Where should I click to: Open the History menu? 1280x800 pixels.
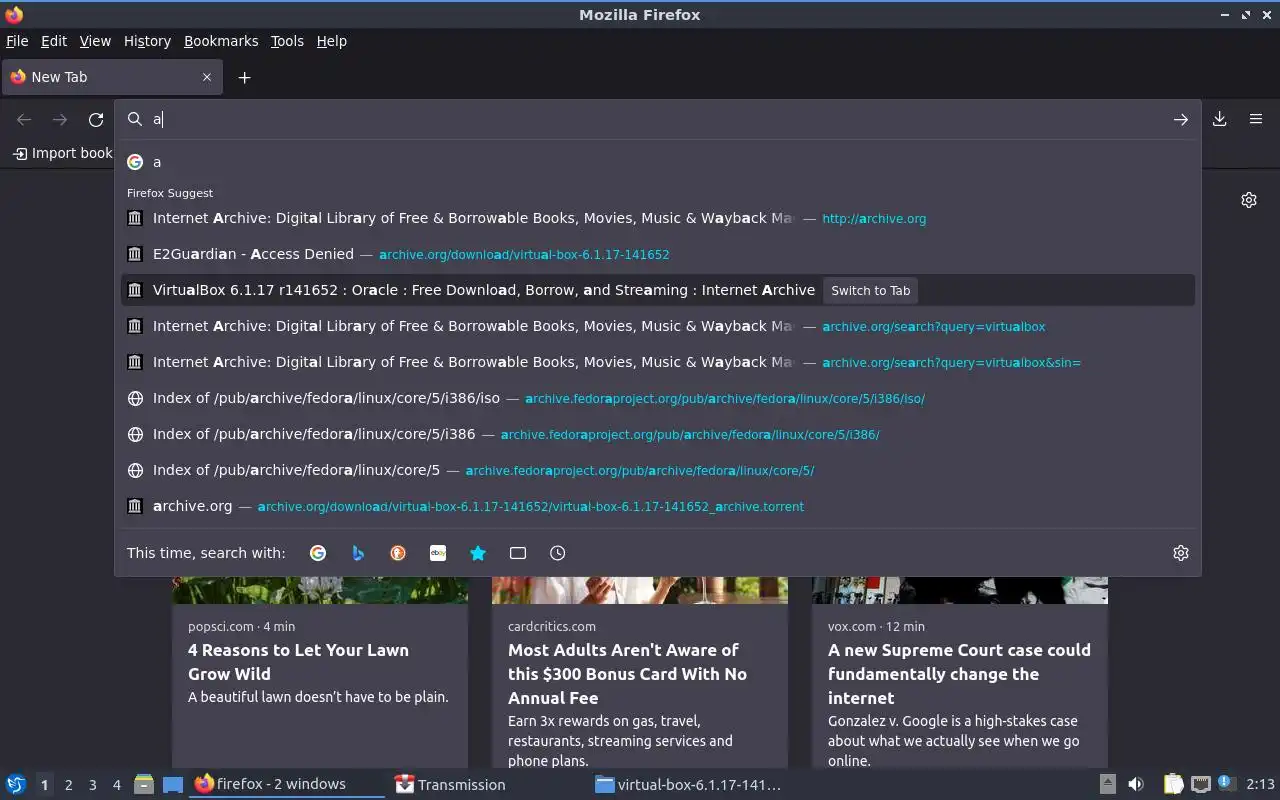(x=147, y=41)
